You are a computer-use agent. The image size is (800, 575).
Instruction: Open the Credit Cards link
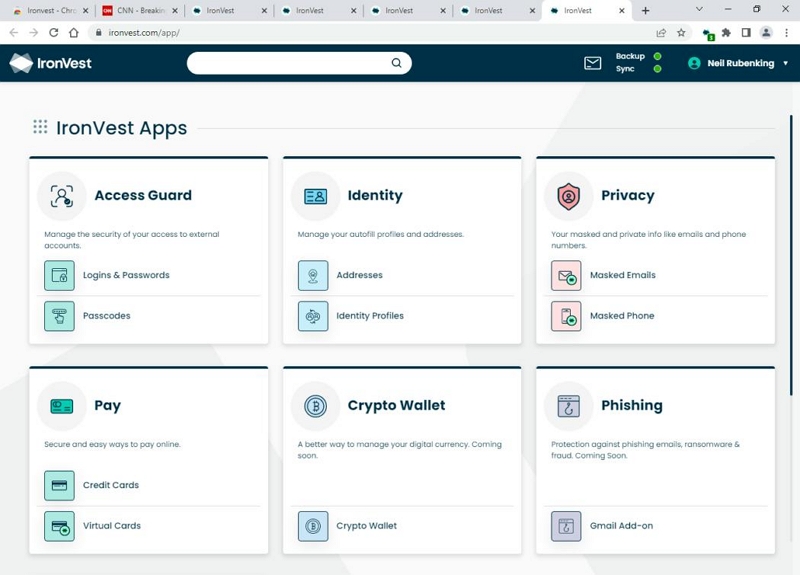pyautogui.click(x=111, y=485)
